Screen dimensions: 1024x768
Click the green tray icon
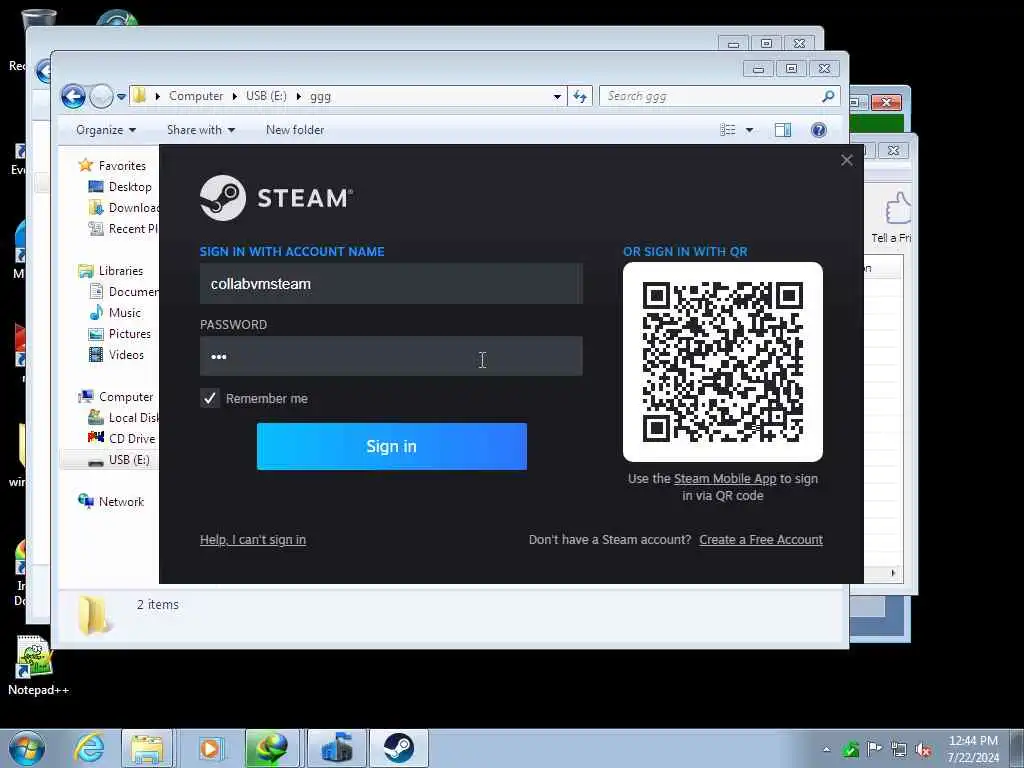[850, 749]
